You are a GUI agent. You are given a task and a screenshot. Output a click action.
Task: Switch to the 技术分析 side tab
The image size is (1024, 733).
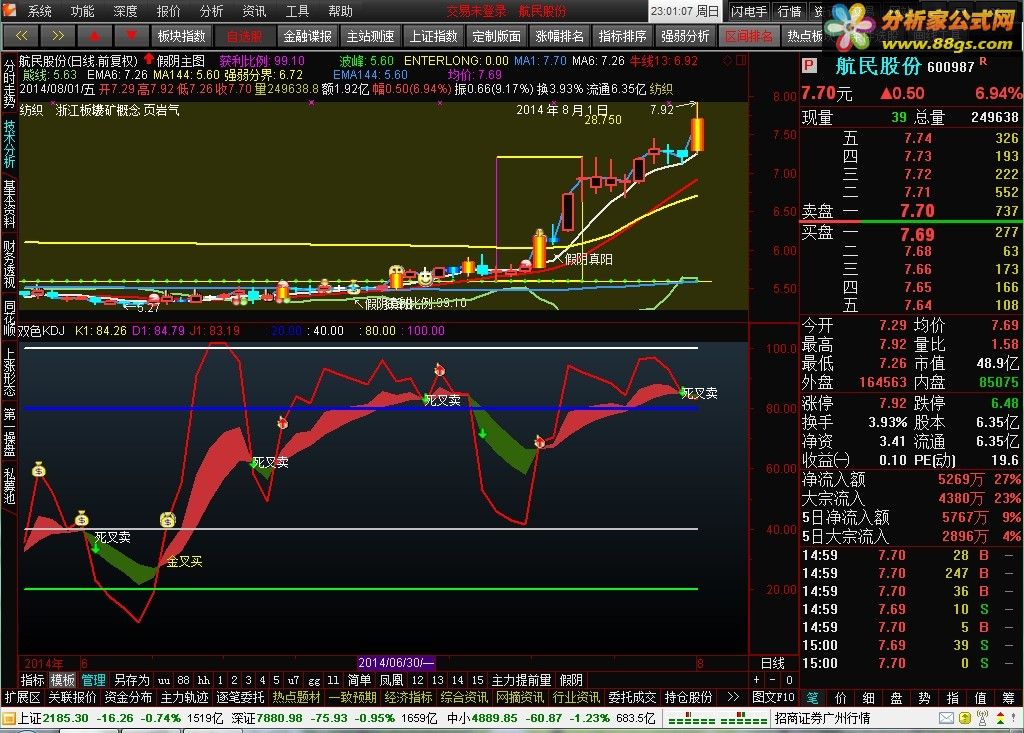point(9,143)
